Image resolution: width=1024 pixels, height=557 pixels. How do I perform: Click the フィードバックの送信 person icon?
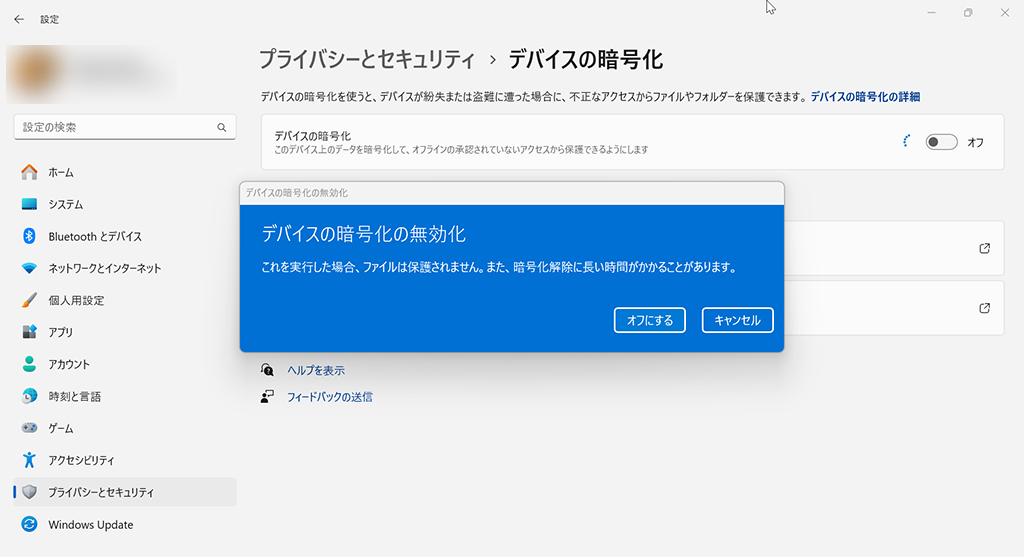(x=267, y=396)
